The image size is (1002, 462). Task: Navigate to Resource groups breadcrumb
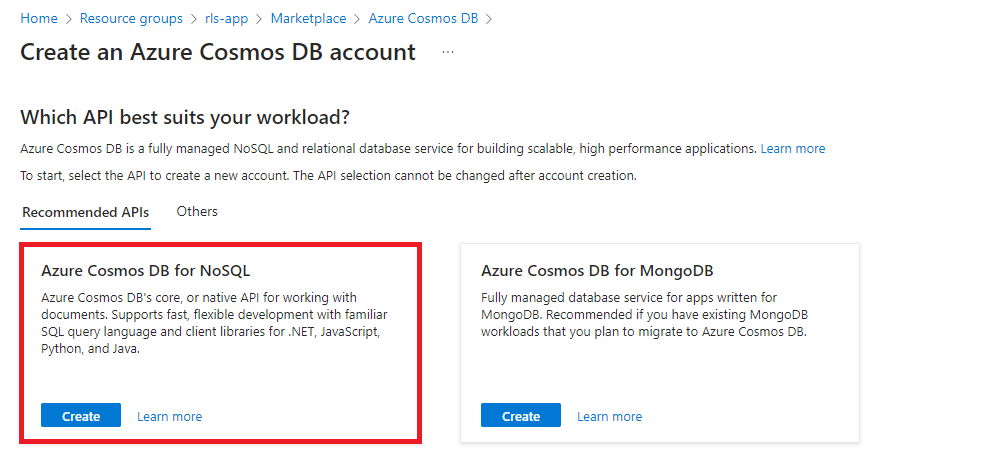pyautogui.click(x=131, y=19)
